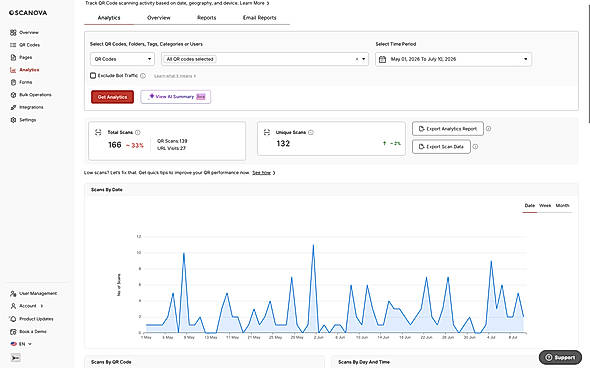Viewport: 590px width, 368px height.
Task: Collapse sidebar using bottom arrow icon
Action: [15, 357]
